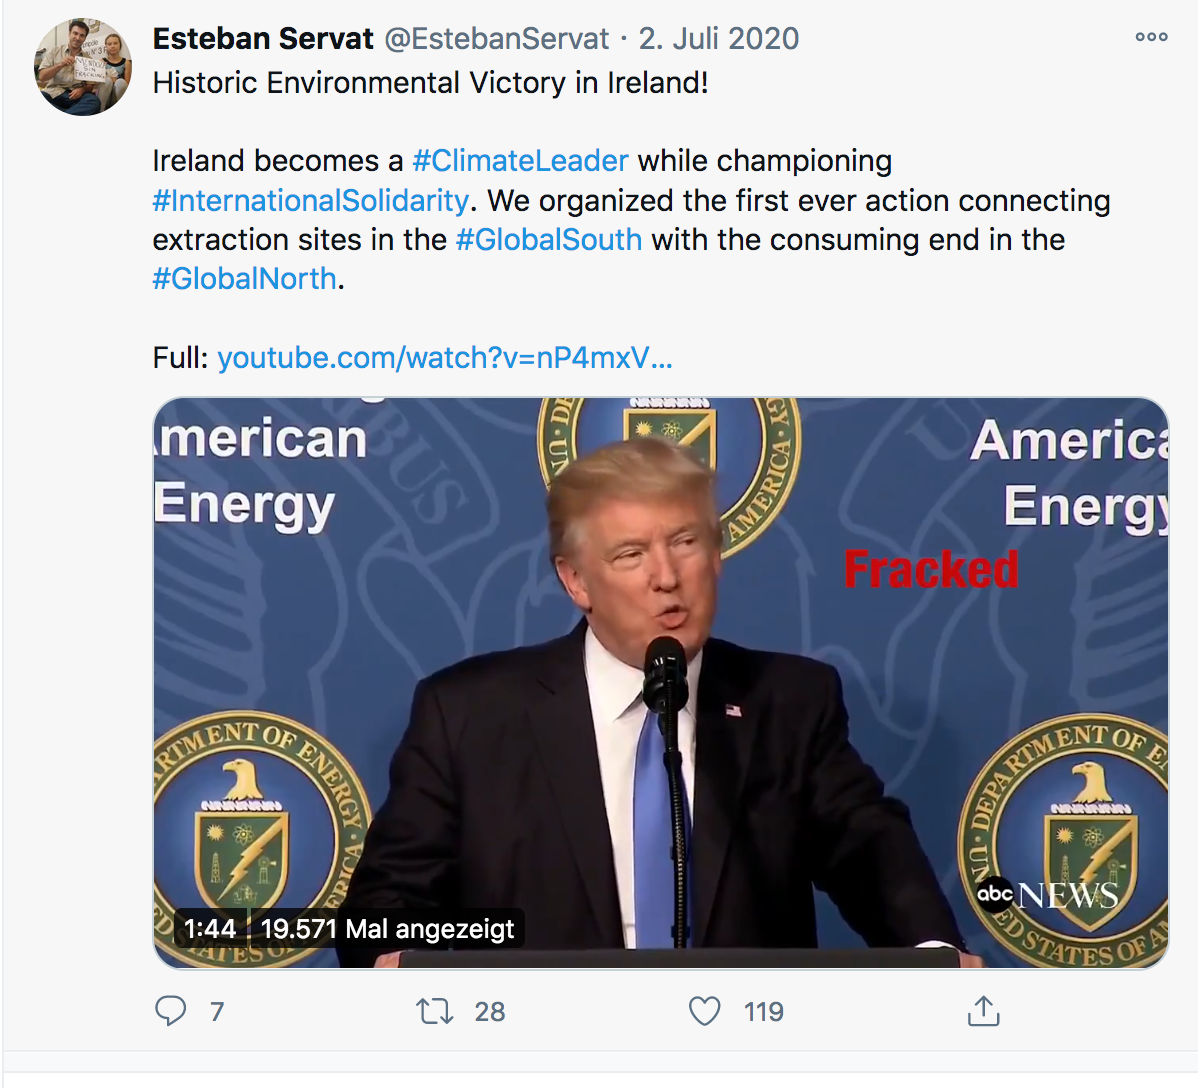Click the reply count number 7
The width and height of the screenshot is (1198, 1088).
[217, 1012]
